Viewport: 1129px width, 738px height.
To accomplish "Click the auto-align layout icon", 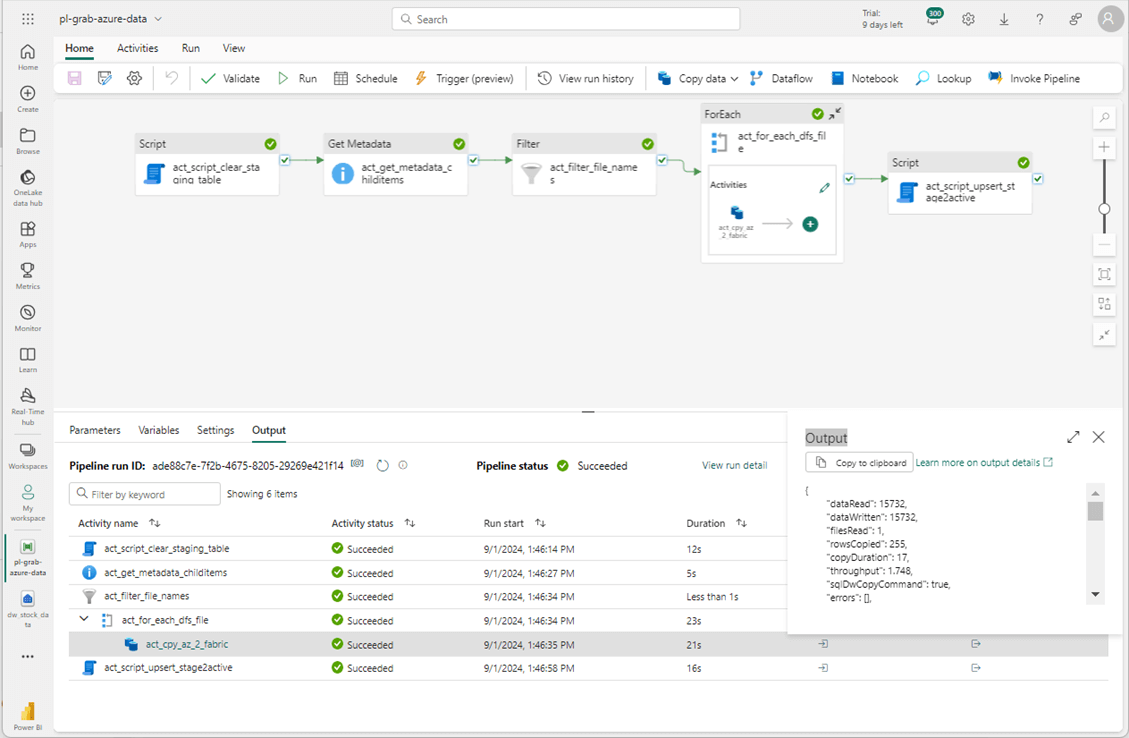I will [x=1104, y=304].
